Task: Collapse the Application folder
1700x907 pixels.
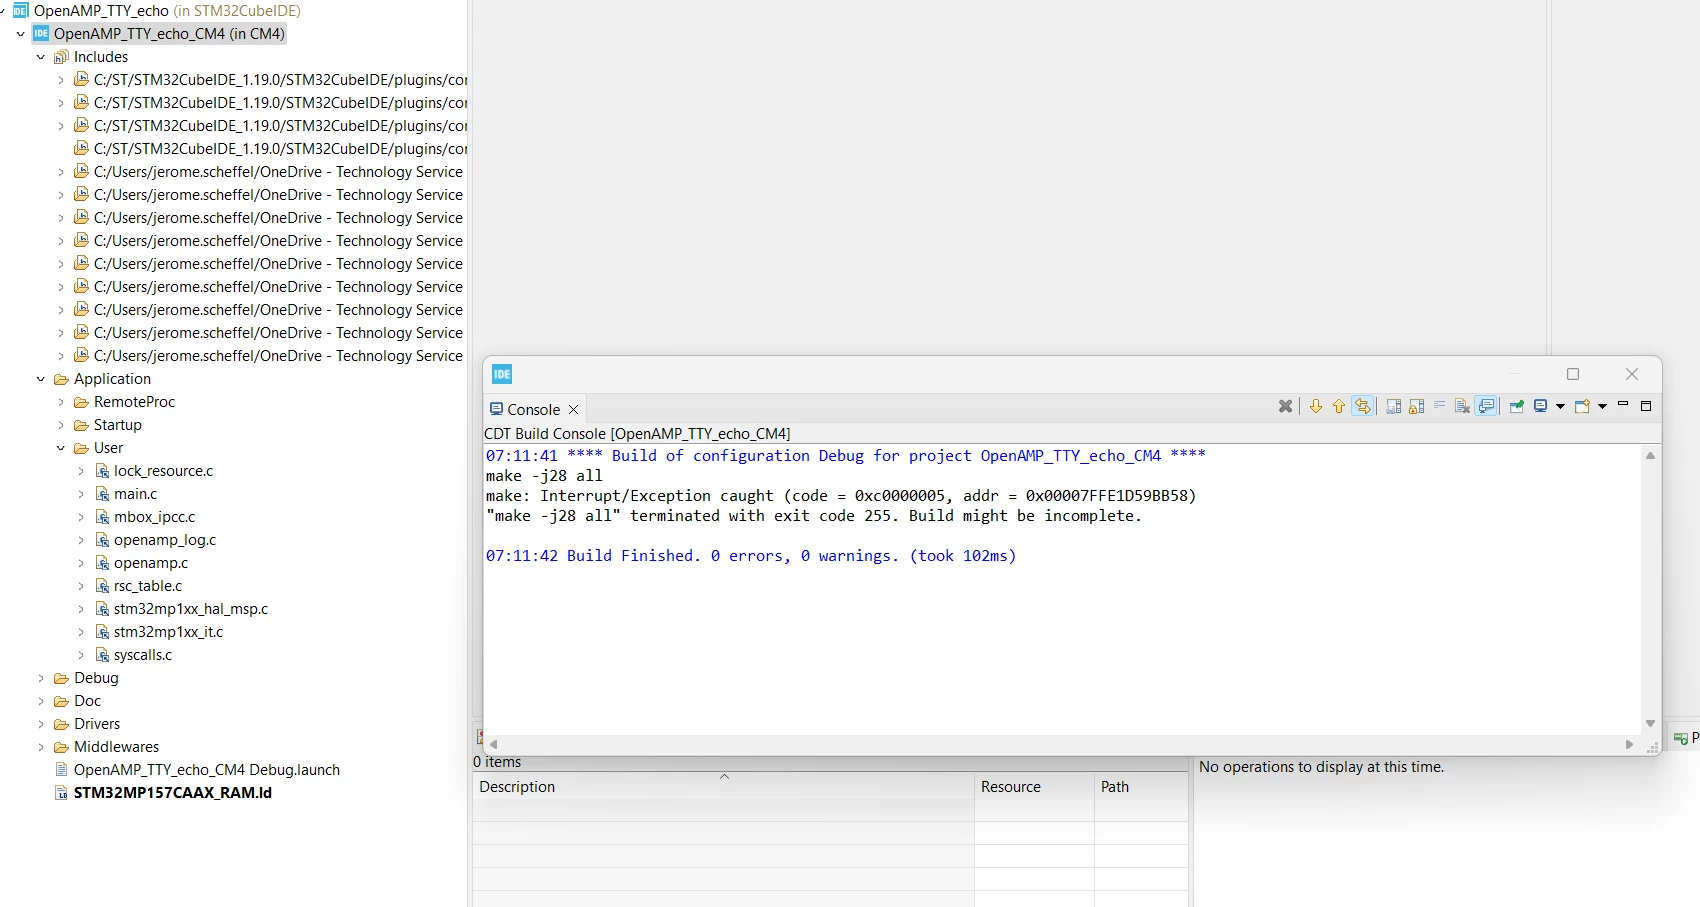Action: tap(40, 379)
